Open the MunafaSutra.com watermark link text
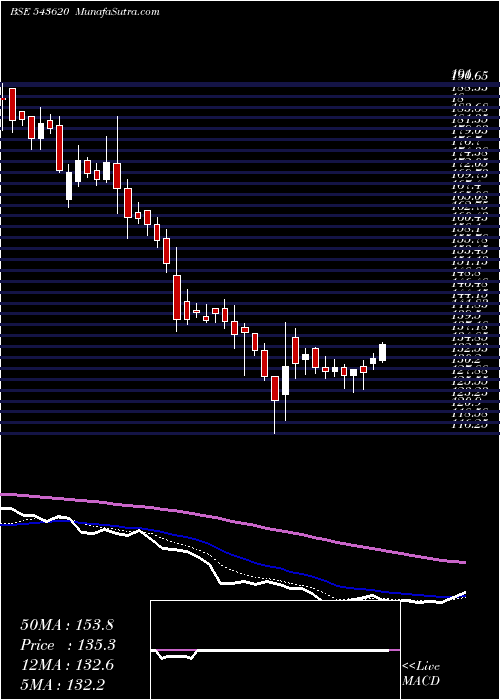The width and height of the screenshot is (500, 700). 118,12
